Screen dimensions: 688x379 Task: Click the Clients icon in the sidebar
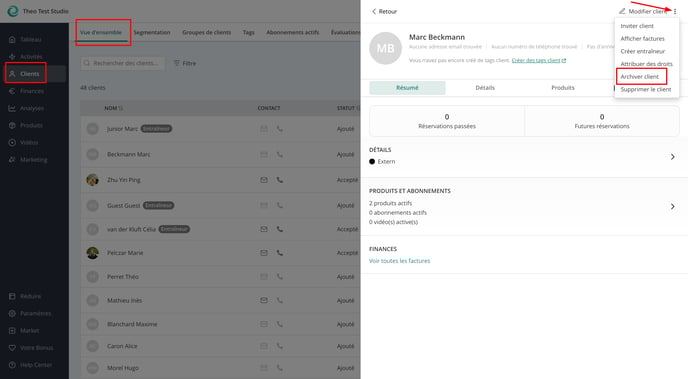[12, 74]
